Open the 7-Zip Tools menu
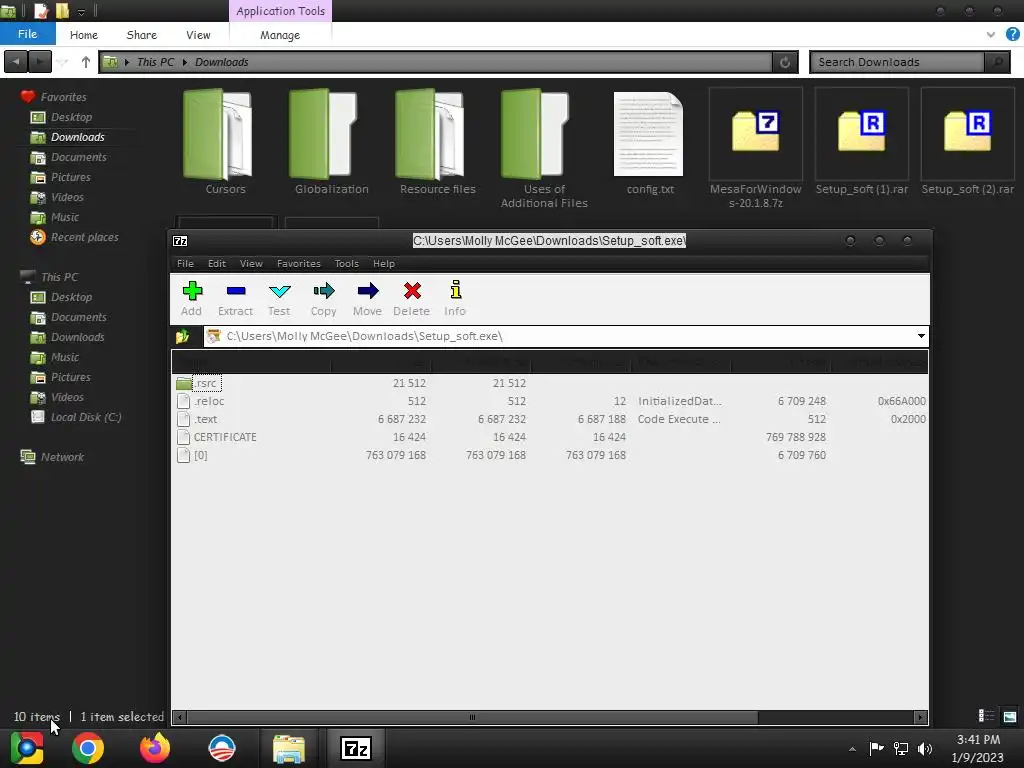The height and width of the screenshot is (768, 1024). click(346, 263)
